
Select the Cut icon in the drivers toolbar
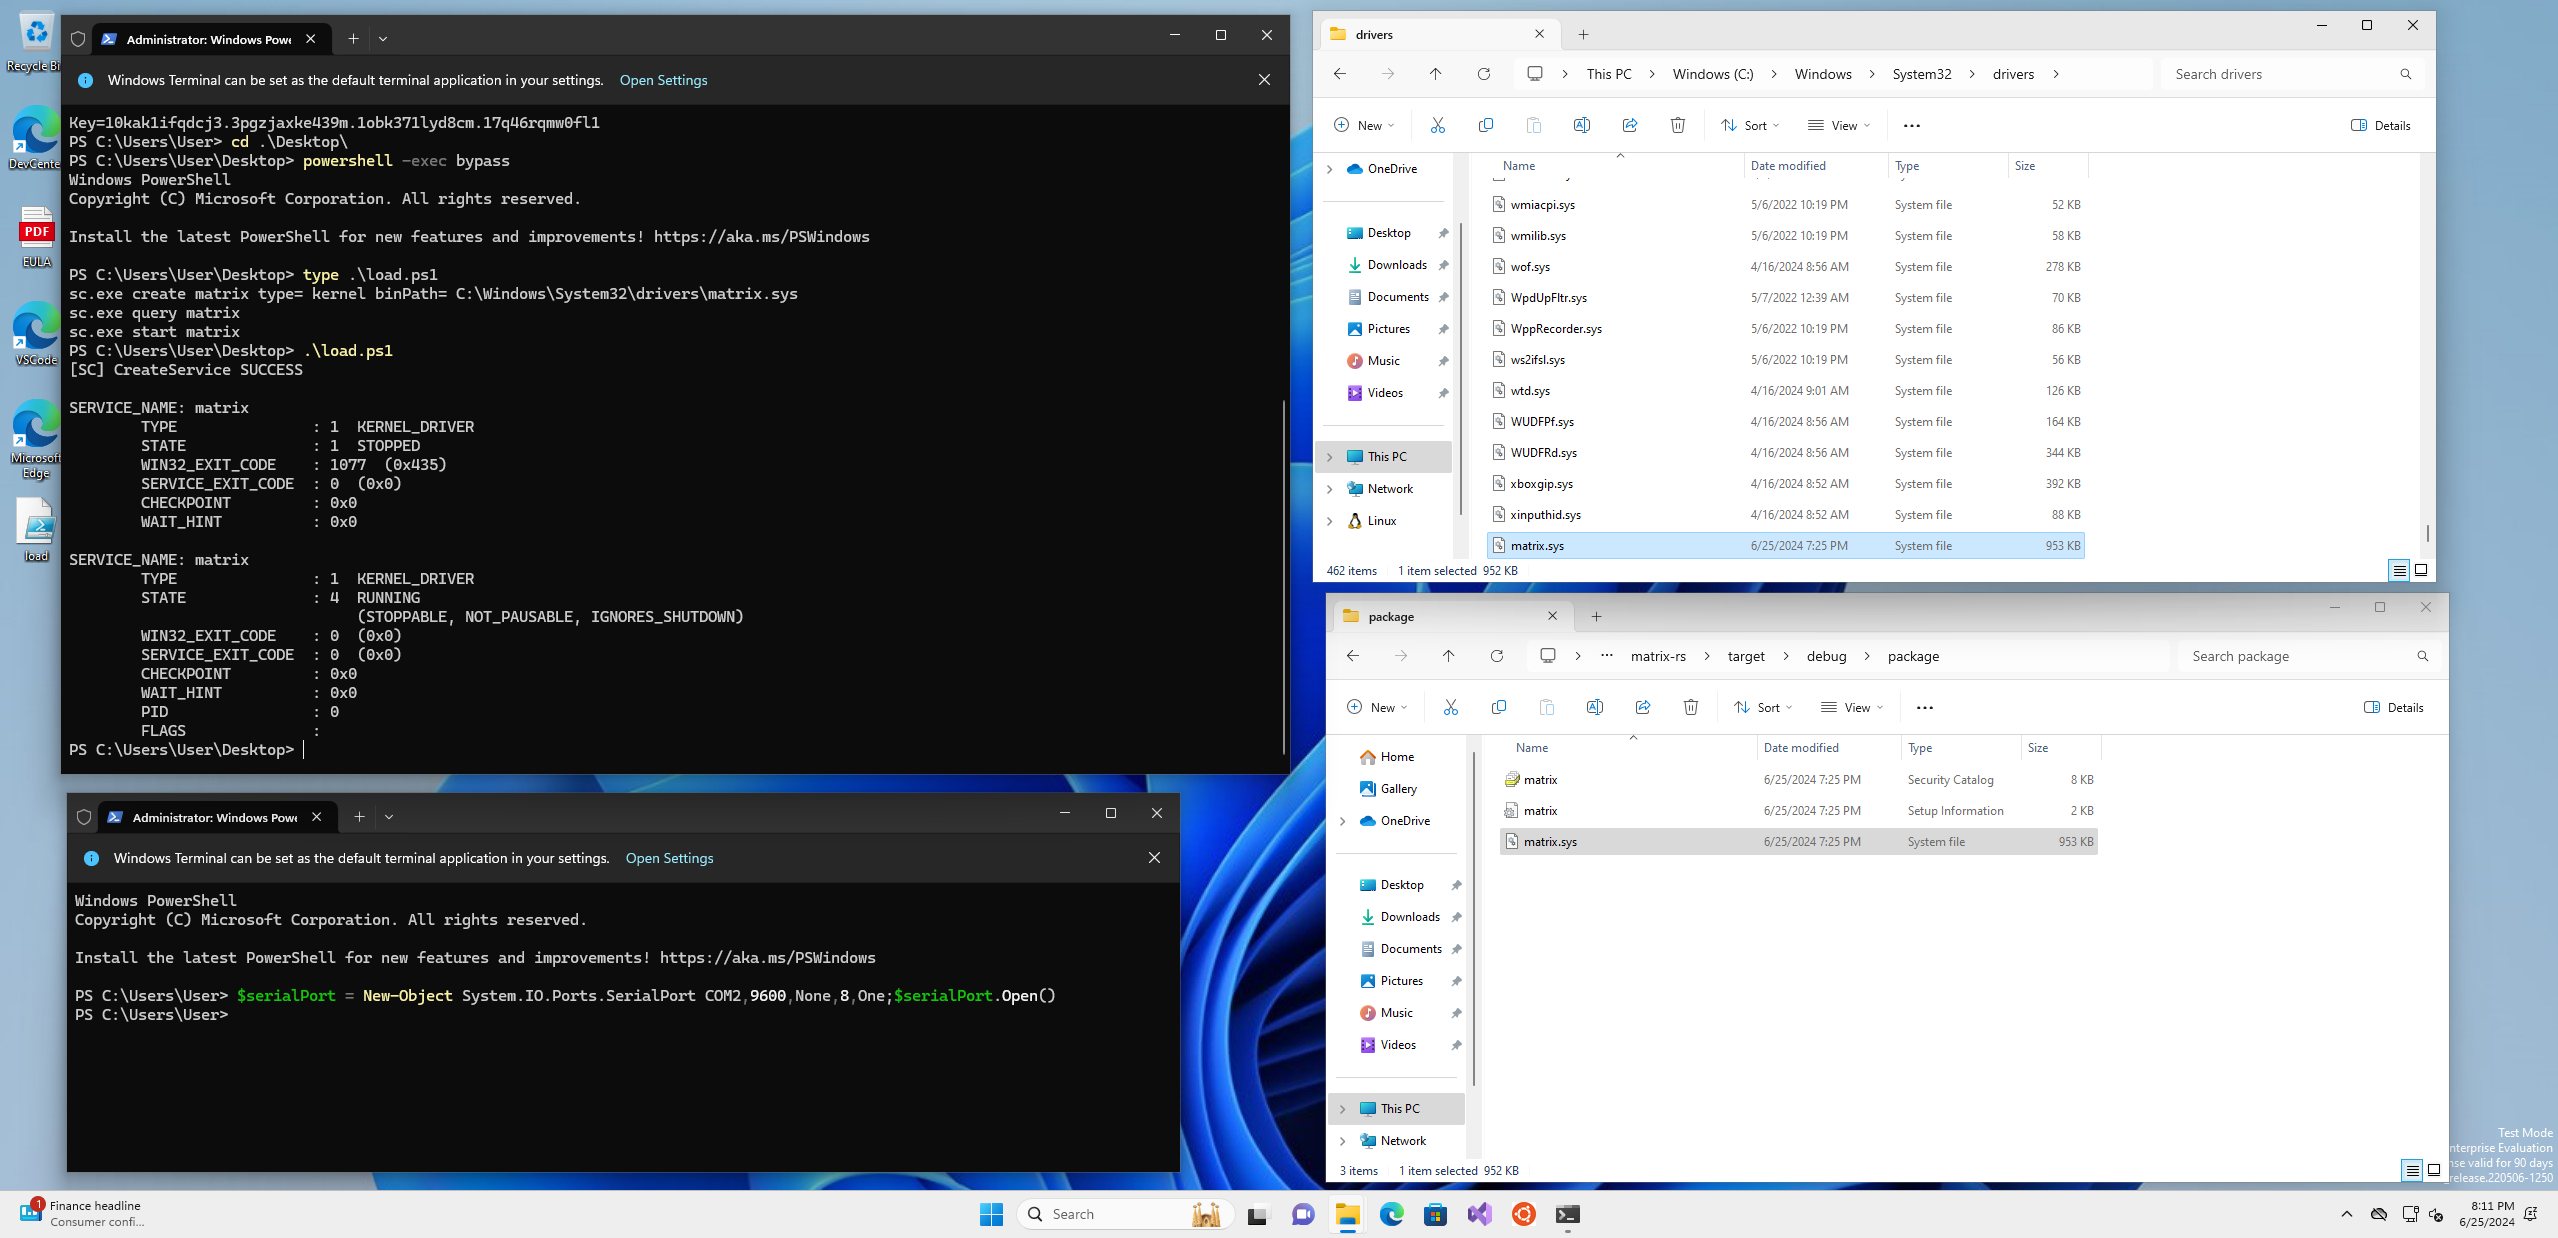(1438, 125)
